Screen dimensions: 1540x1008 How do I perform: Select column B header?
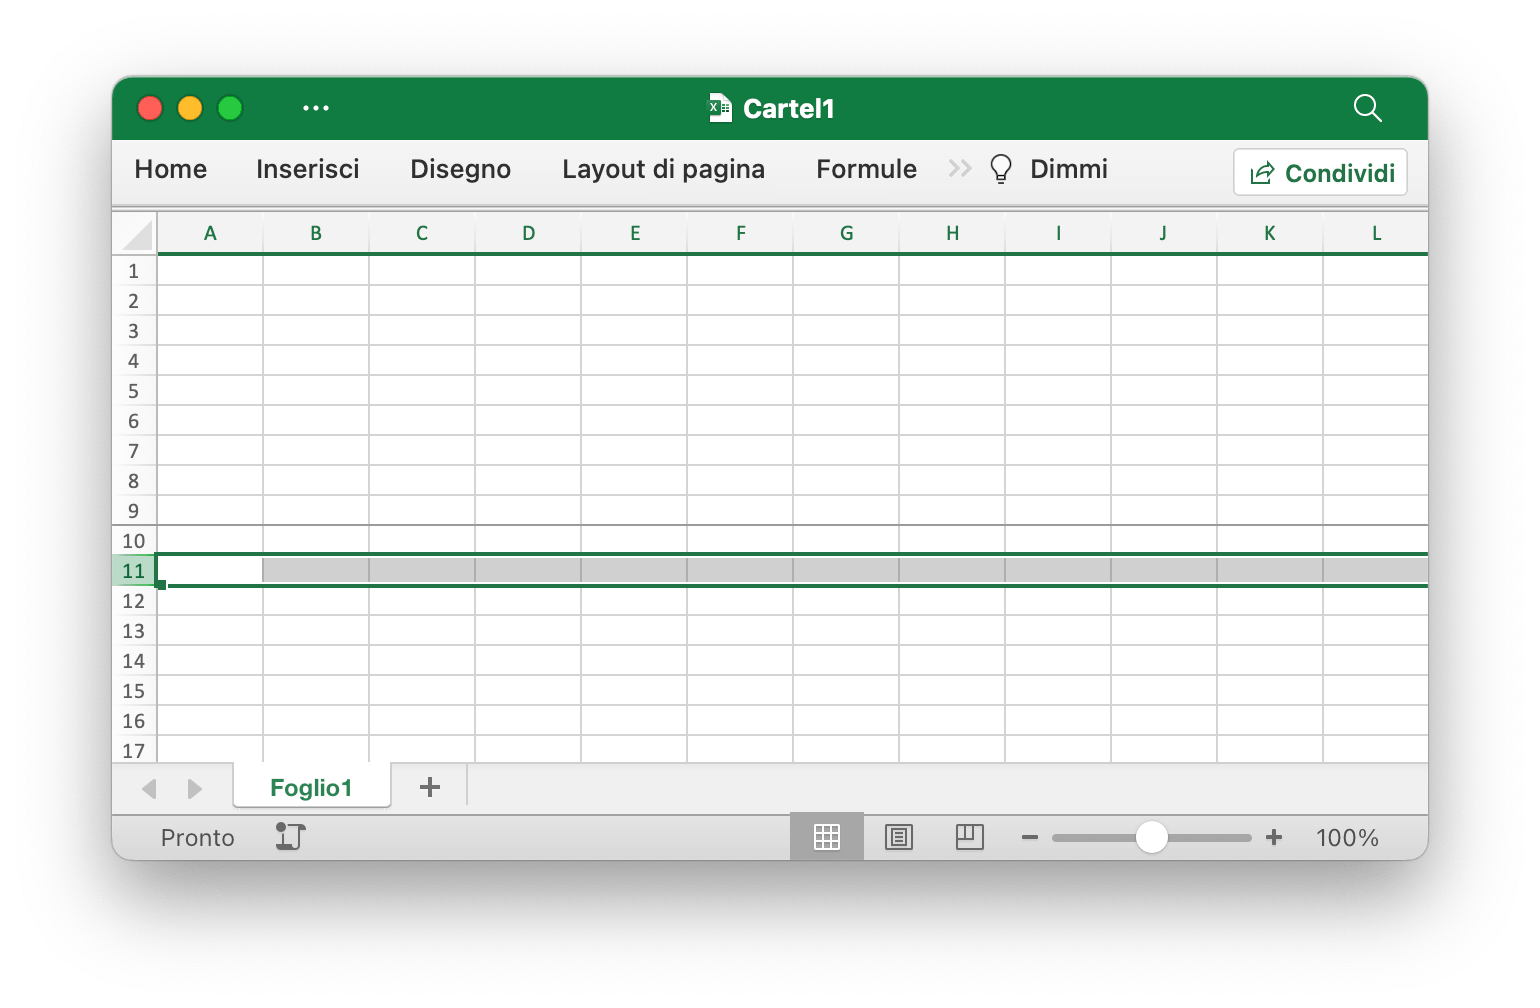pos(316,233)
